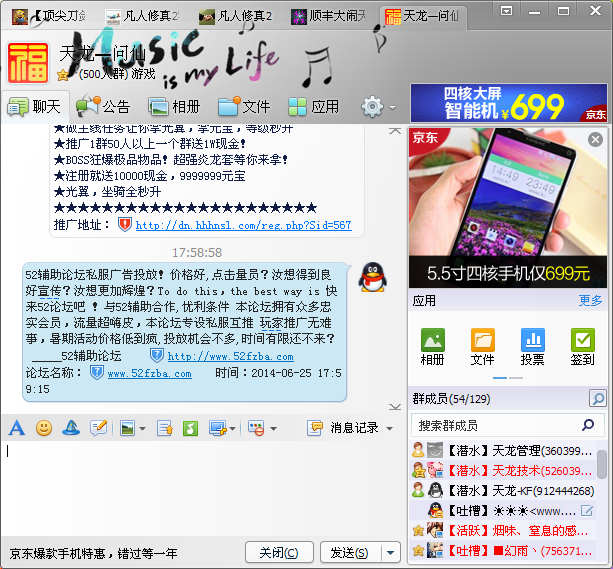Switch to the second apps page indicator

coord(516,378)
